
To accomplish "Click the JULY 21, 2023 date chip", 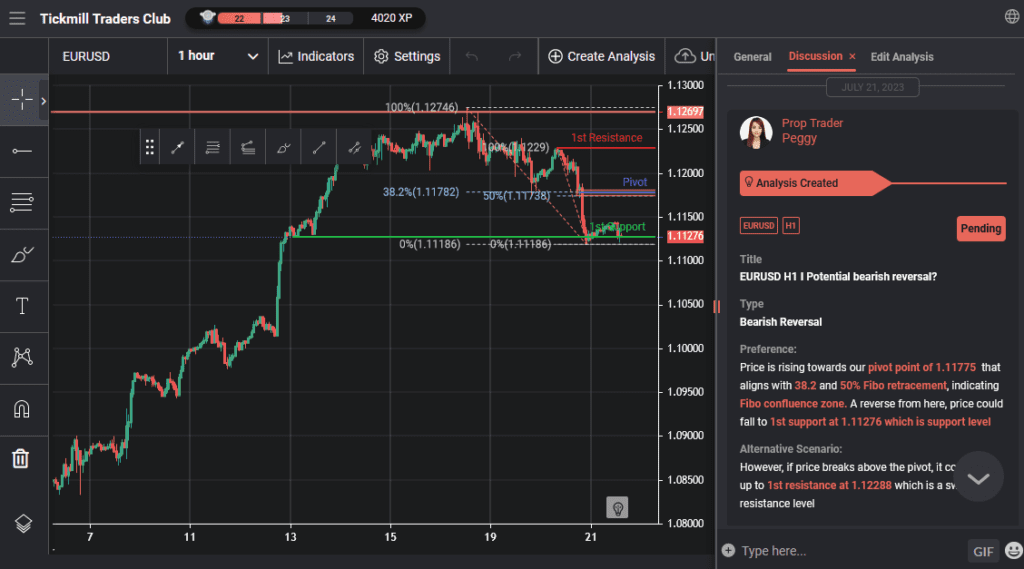I will click(x=872, y=87).
